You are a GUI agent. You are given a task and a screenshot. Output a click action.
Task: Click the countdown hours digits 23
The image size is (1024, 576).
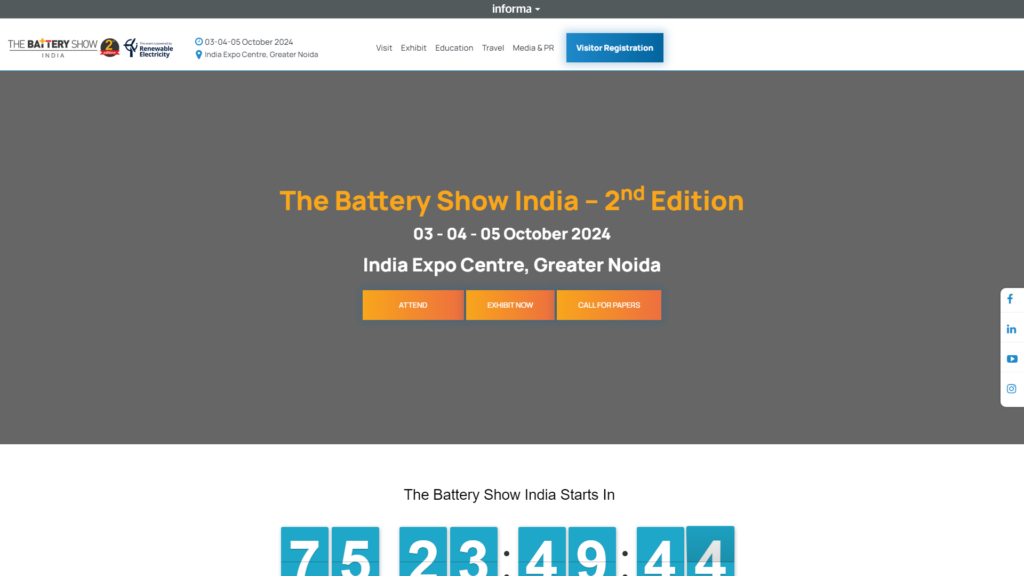(x=449, y=551)
